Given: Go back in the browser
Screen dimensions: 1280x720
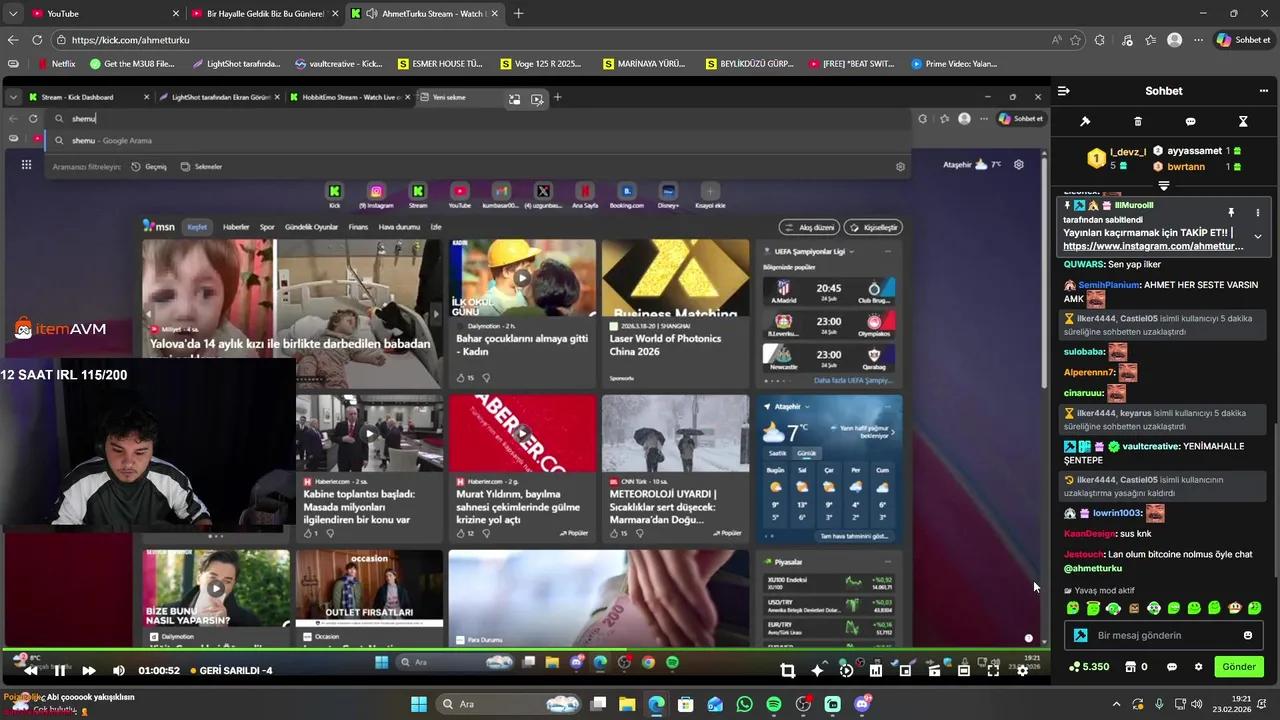Looking at the screenshot, I should (13, 40).
